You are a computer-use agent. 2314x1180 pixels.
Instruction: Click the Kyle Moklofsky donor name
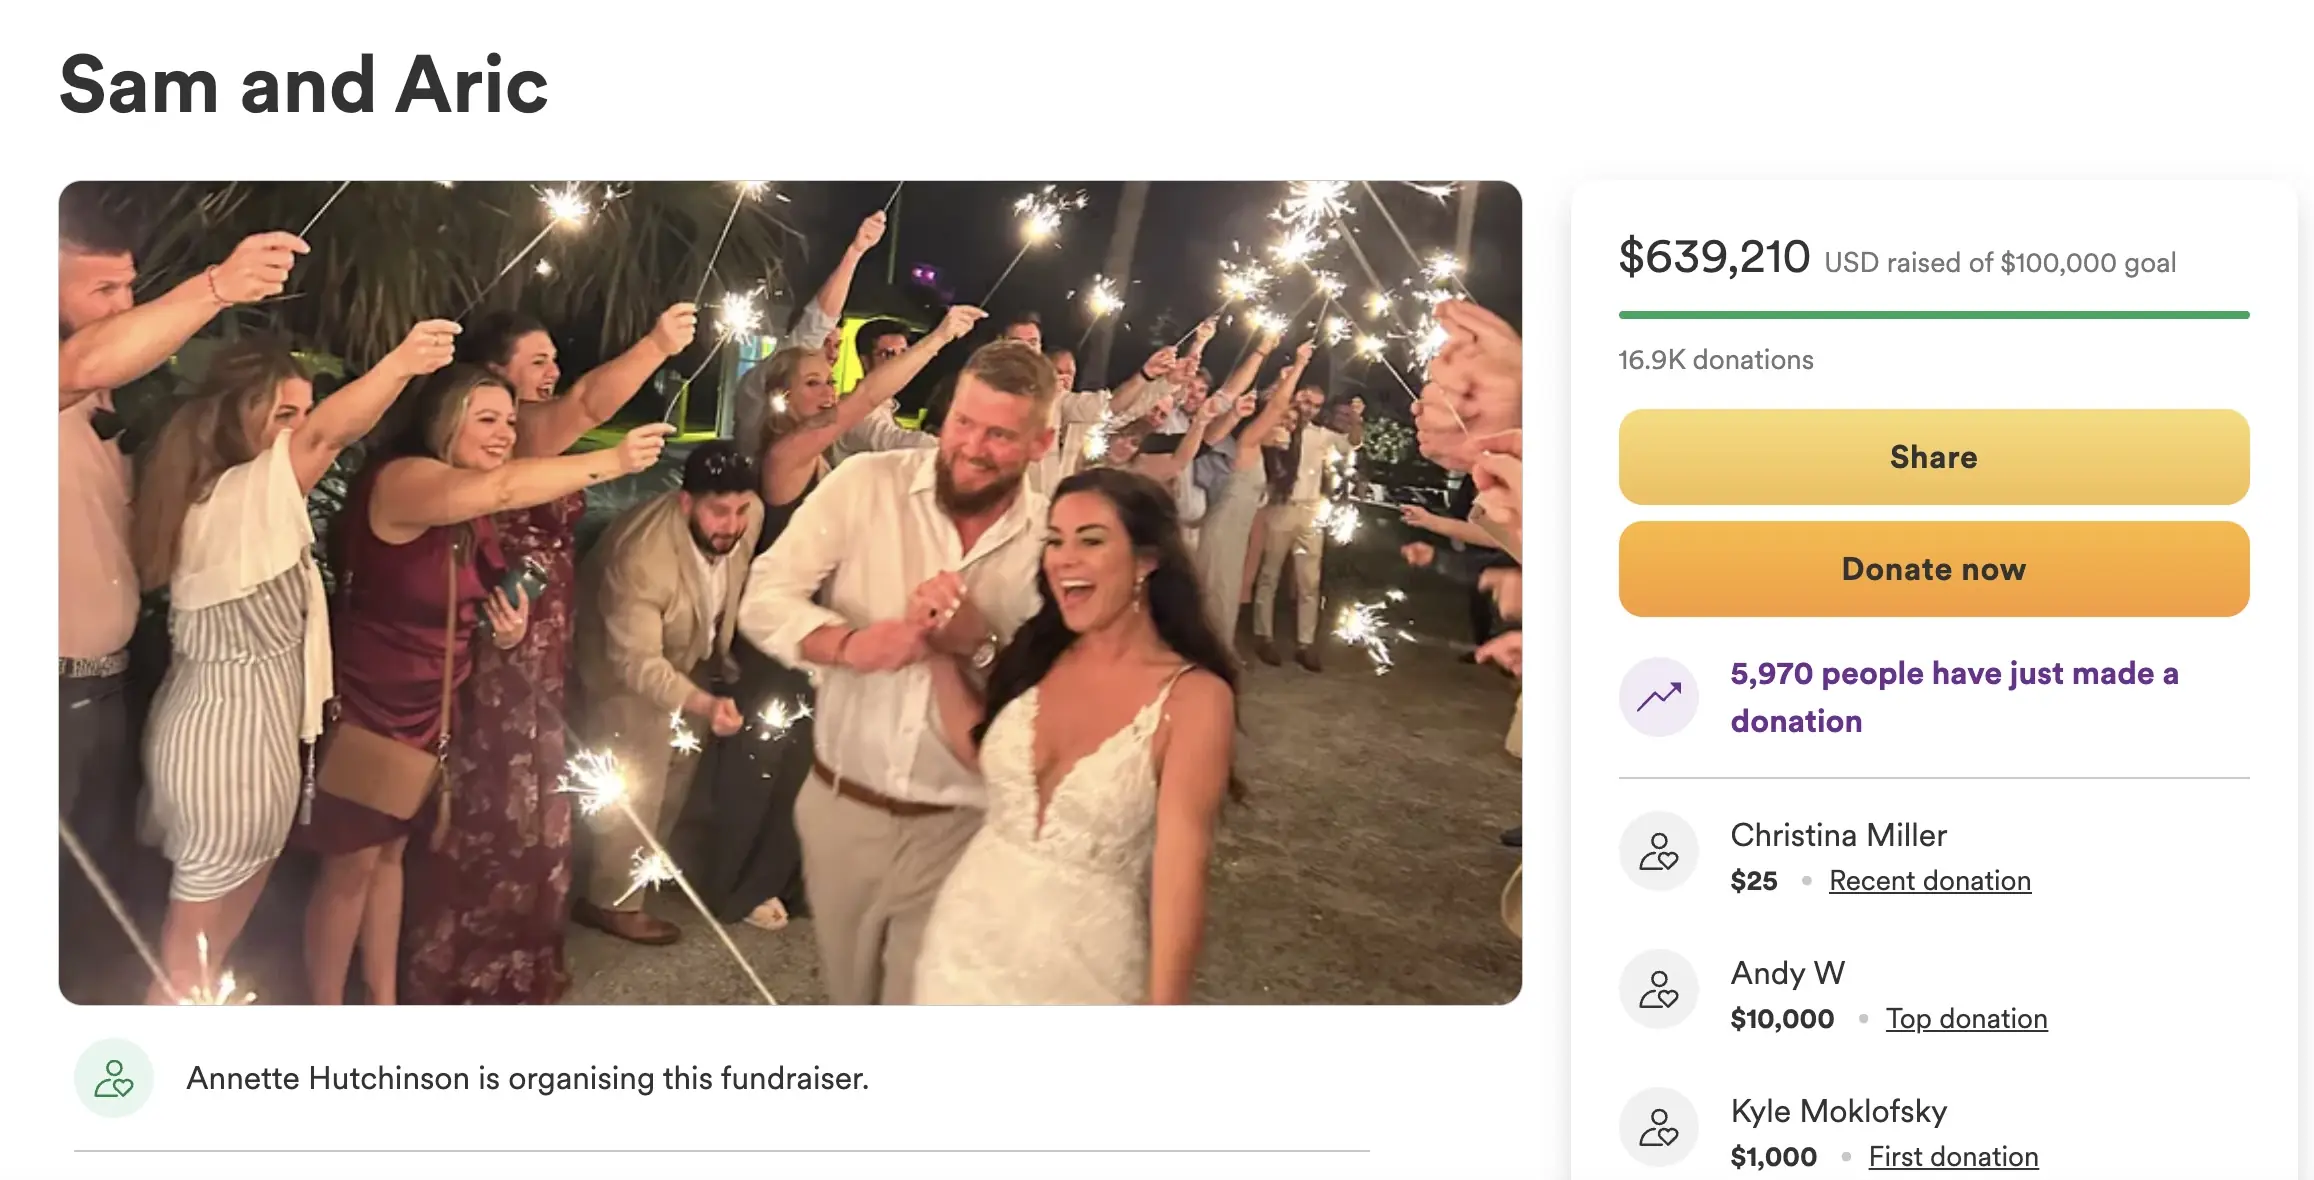click(x=1838, y=1111)
